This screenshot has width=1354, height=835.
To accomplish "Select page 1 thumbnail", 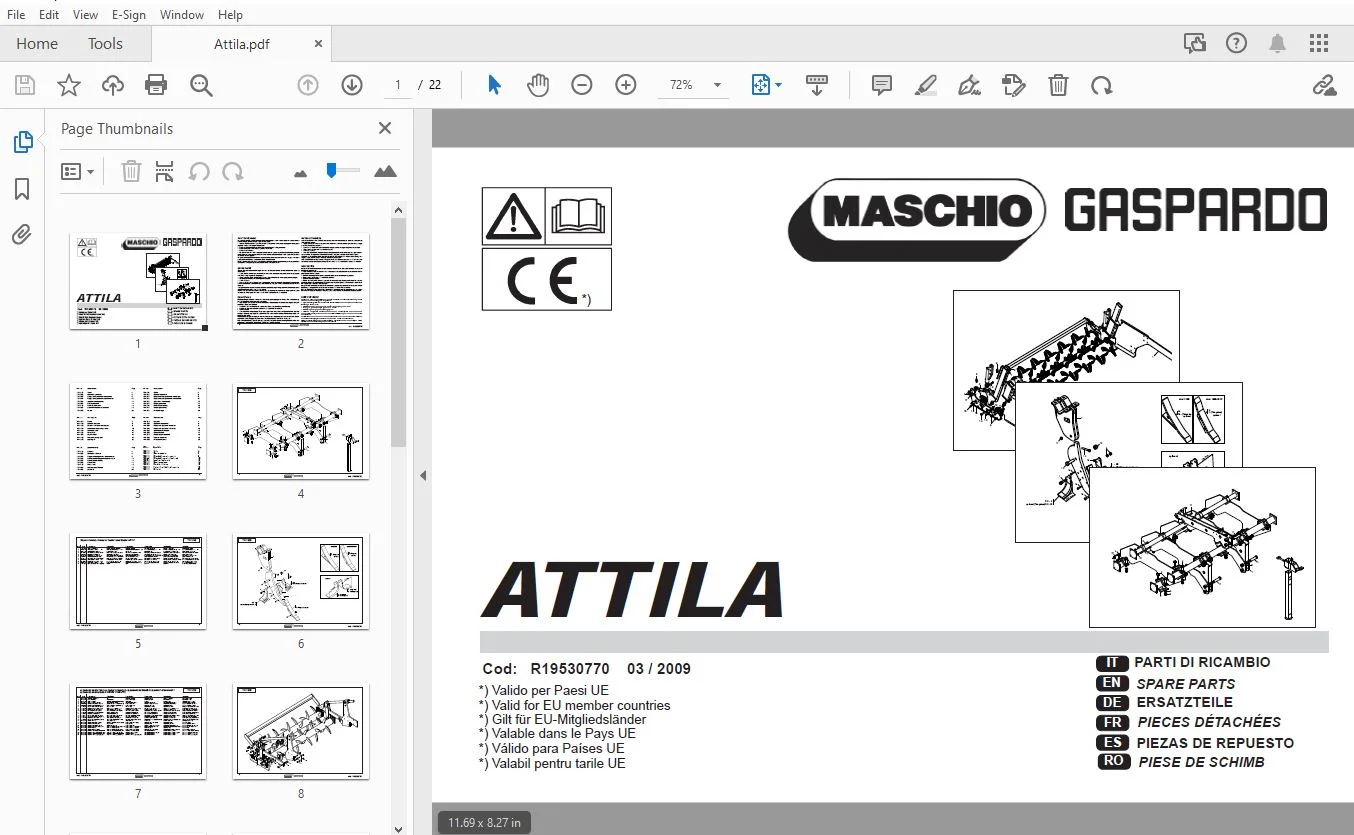I will click(138, 282).
